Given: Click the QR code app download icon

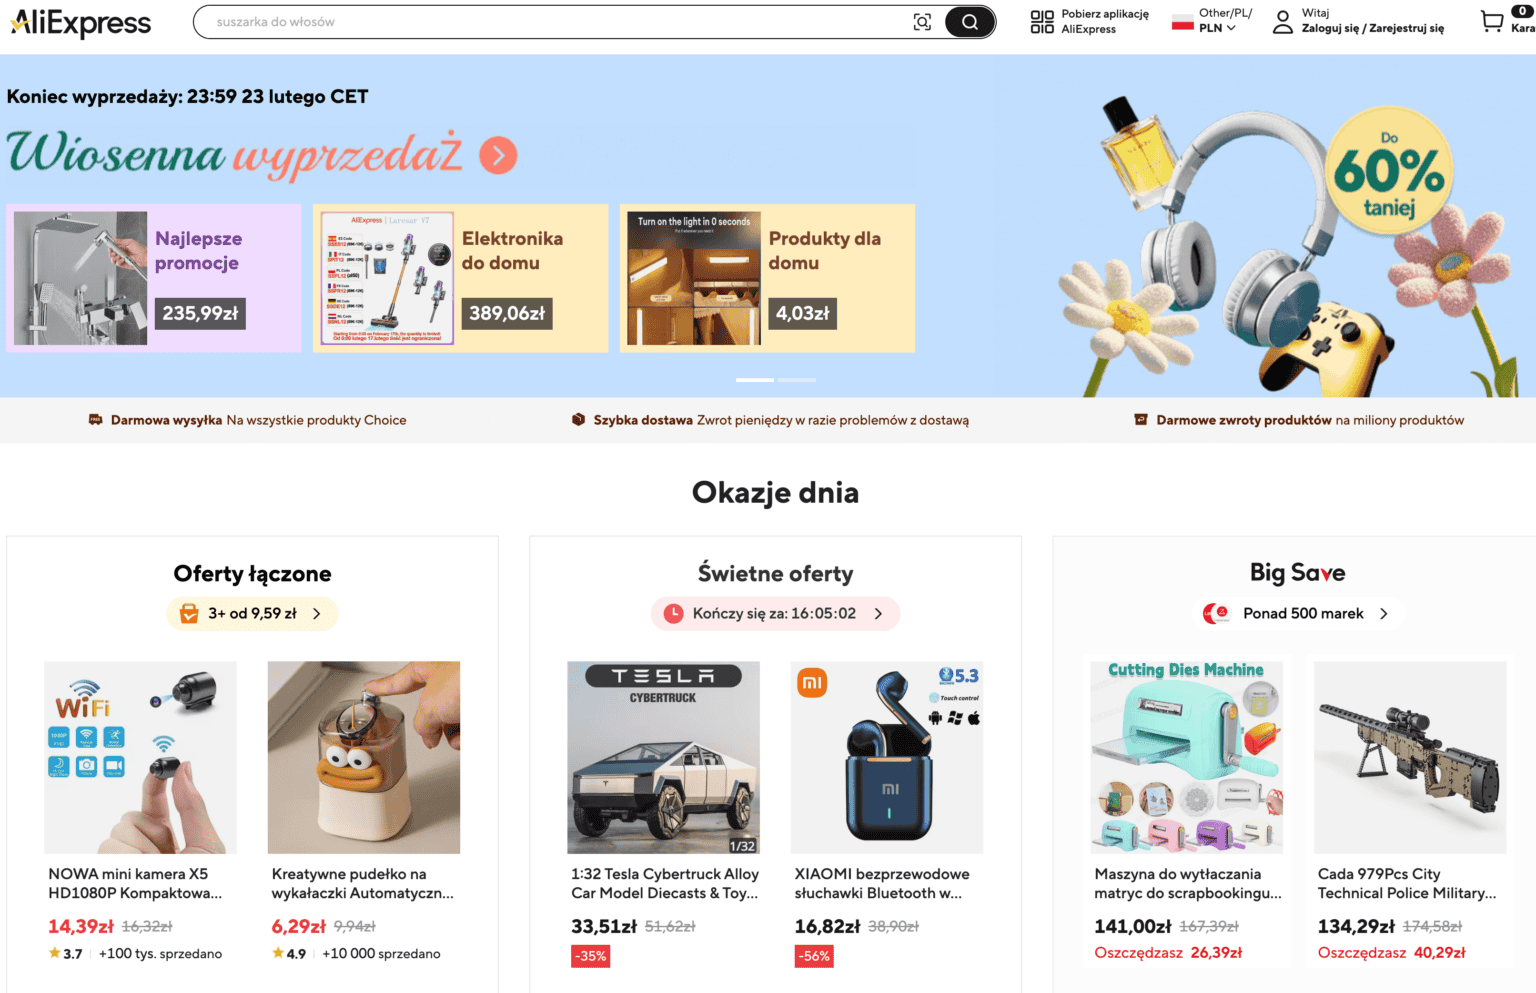Looking at the screenshot, I should click(1042, 22).
